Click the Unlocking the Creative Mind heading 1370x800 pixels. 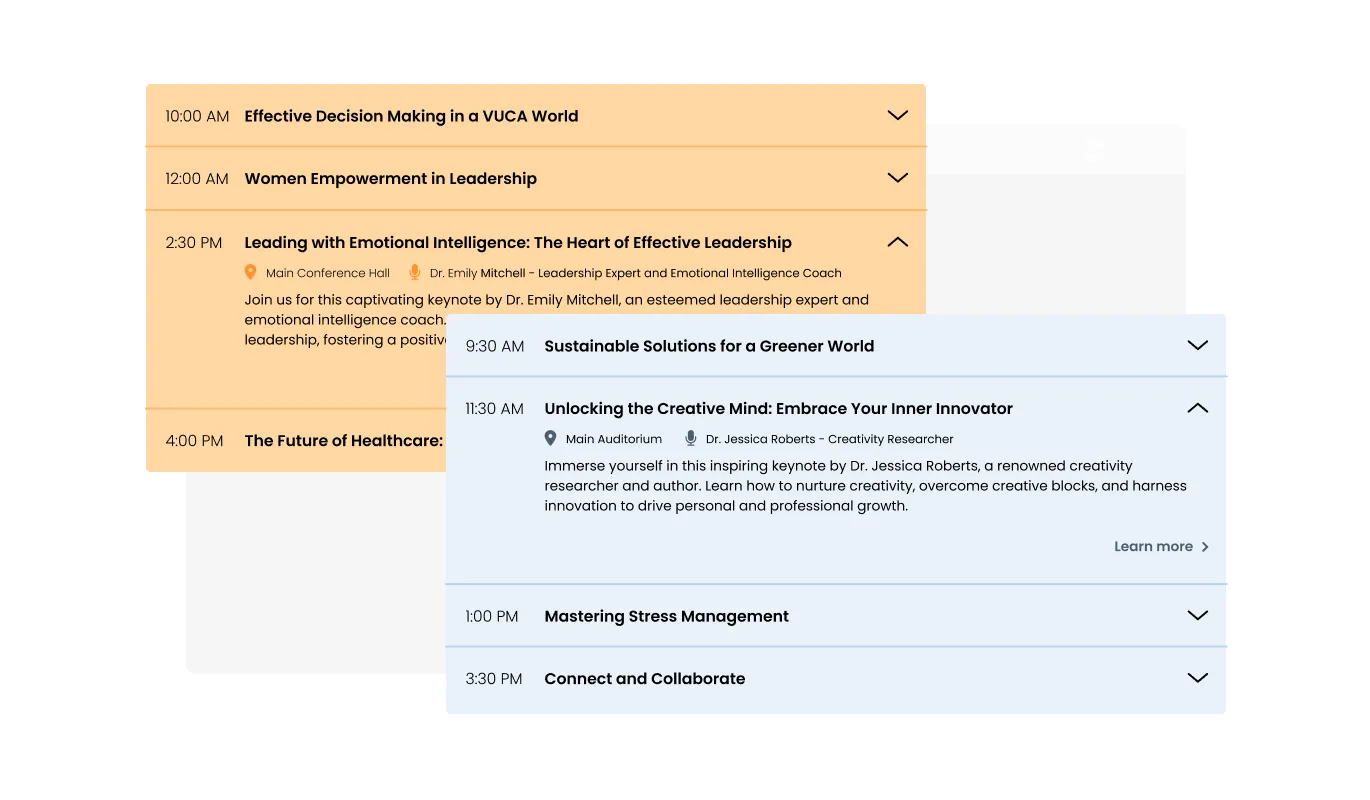pos(778,409)
